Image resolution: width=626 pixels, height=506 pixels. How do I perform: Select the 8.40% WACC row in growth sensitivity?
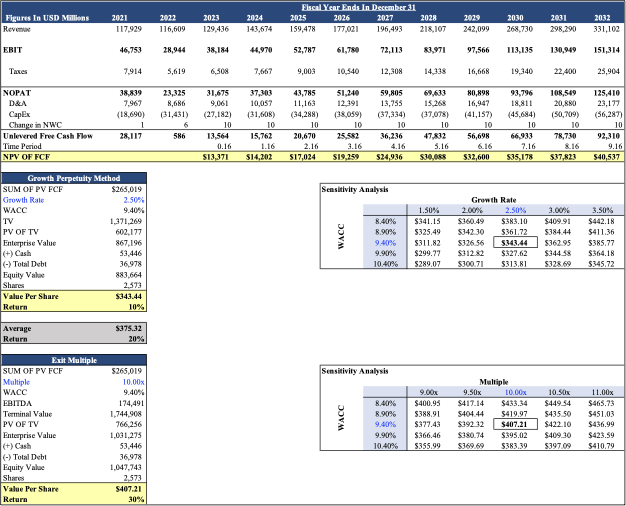[x=385, y=221]
